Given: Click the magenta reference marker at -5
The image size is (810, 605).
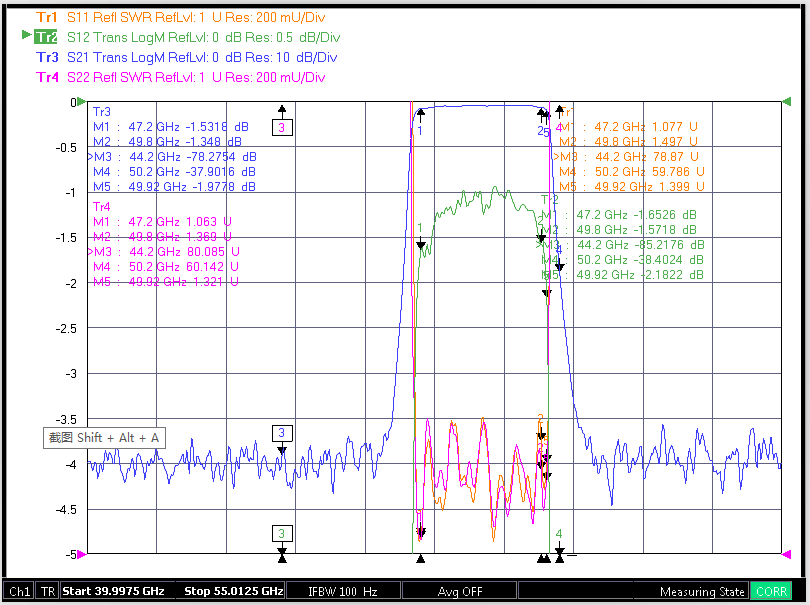Looking at the screenshot, I should (82, 555).
